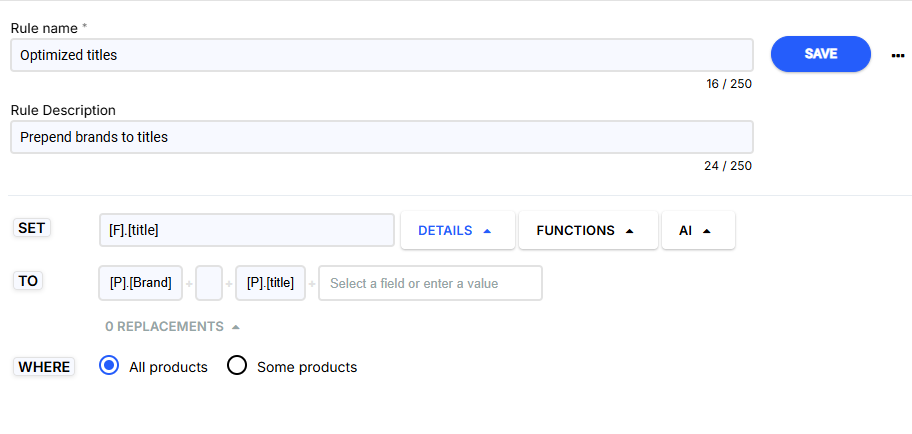This screenshot has height=434, width=912.
Task: Click the [P].[title] value chip
Action: [270, 283]
